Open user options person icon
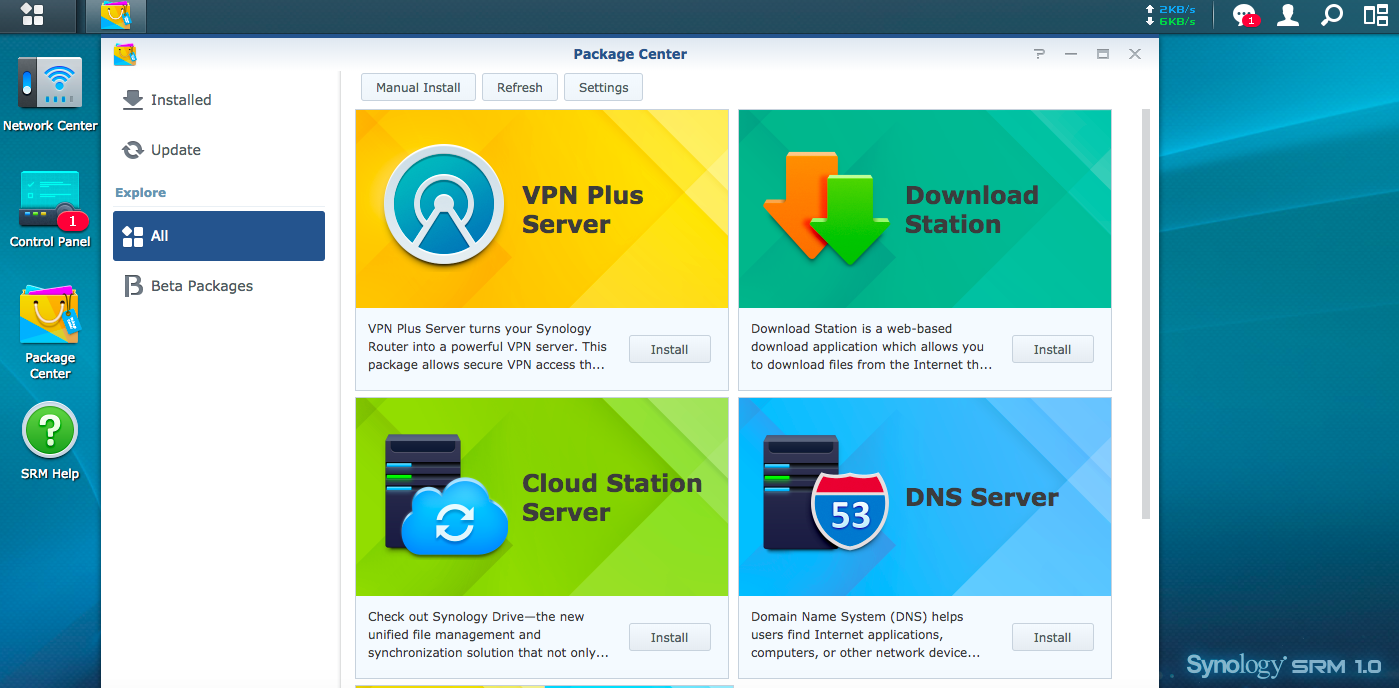The width and height of the screenshot is (1399, 688). click(1288, 15)
